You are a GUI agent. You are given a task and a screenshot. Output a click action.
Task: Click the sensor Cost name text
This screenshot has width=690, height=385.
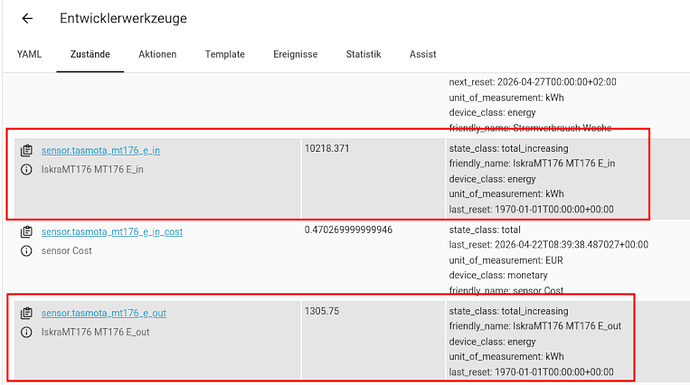coord(66,251)
